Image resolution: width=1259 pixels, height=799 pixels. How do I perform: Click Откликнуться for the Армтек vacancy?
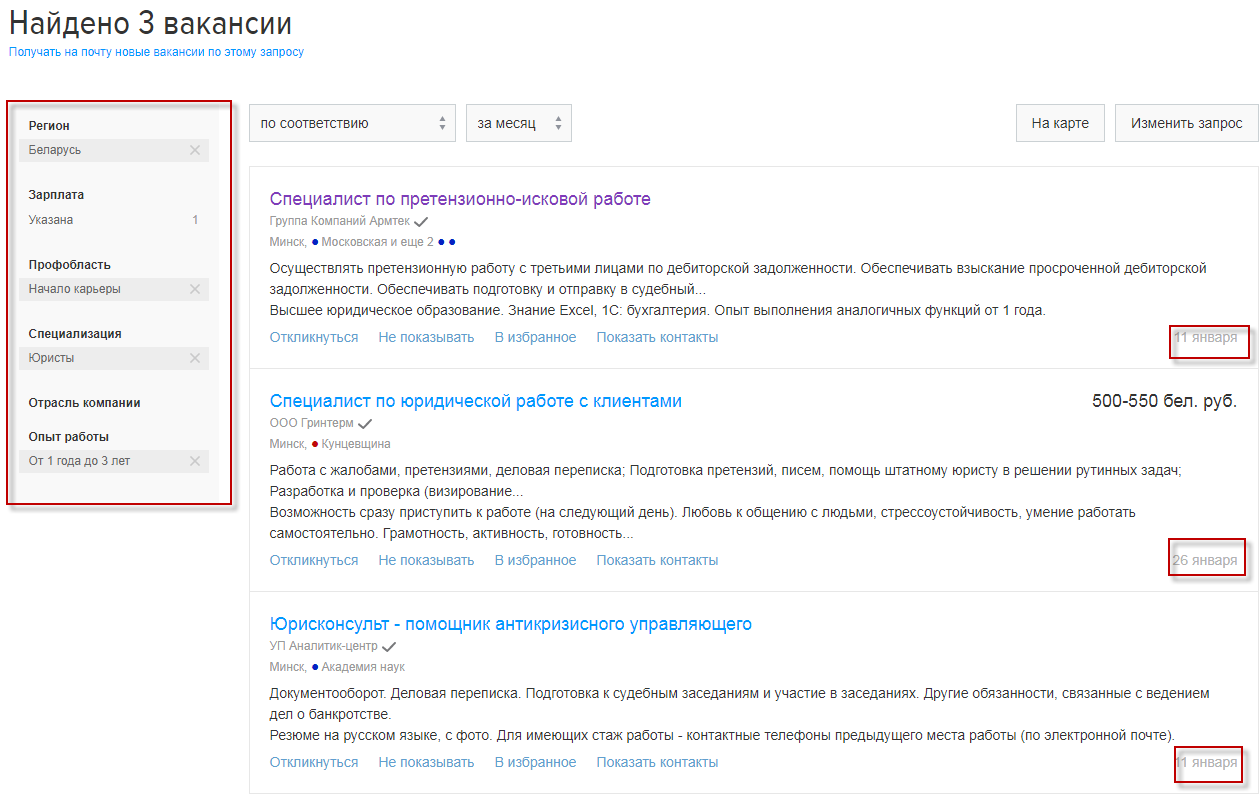(x=313, y=337)
